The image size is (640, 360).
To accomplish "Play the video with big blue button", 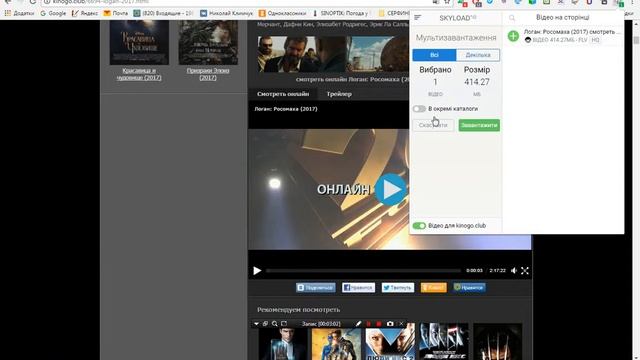I will click(390, 189).
